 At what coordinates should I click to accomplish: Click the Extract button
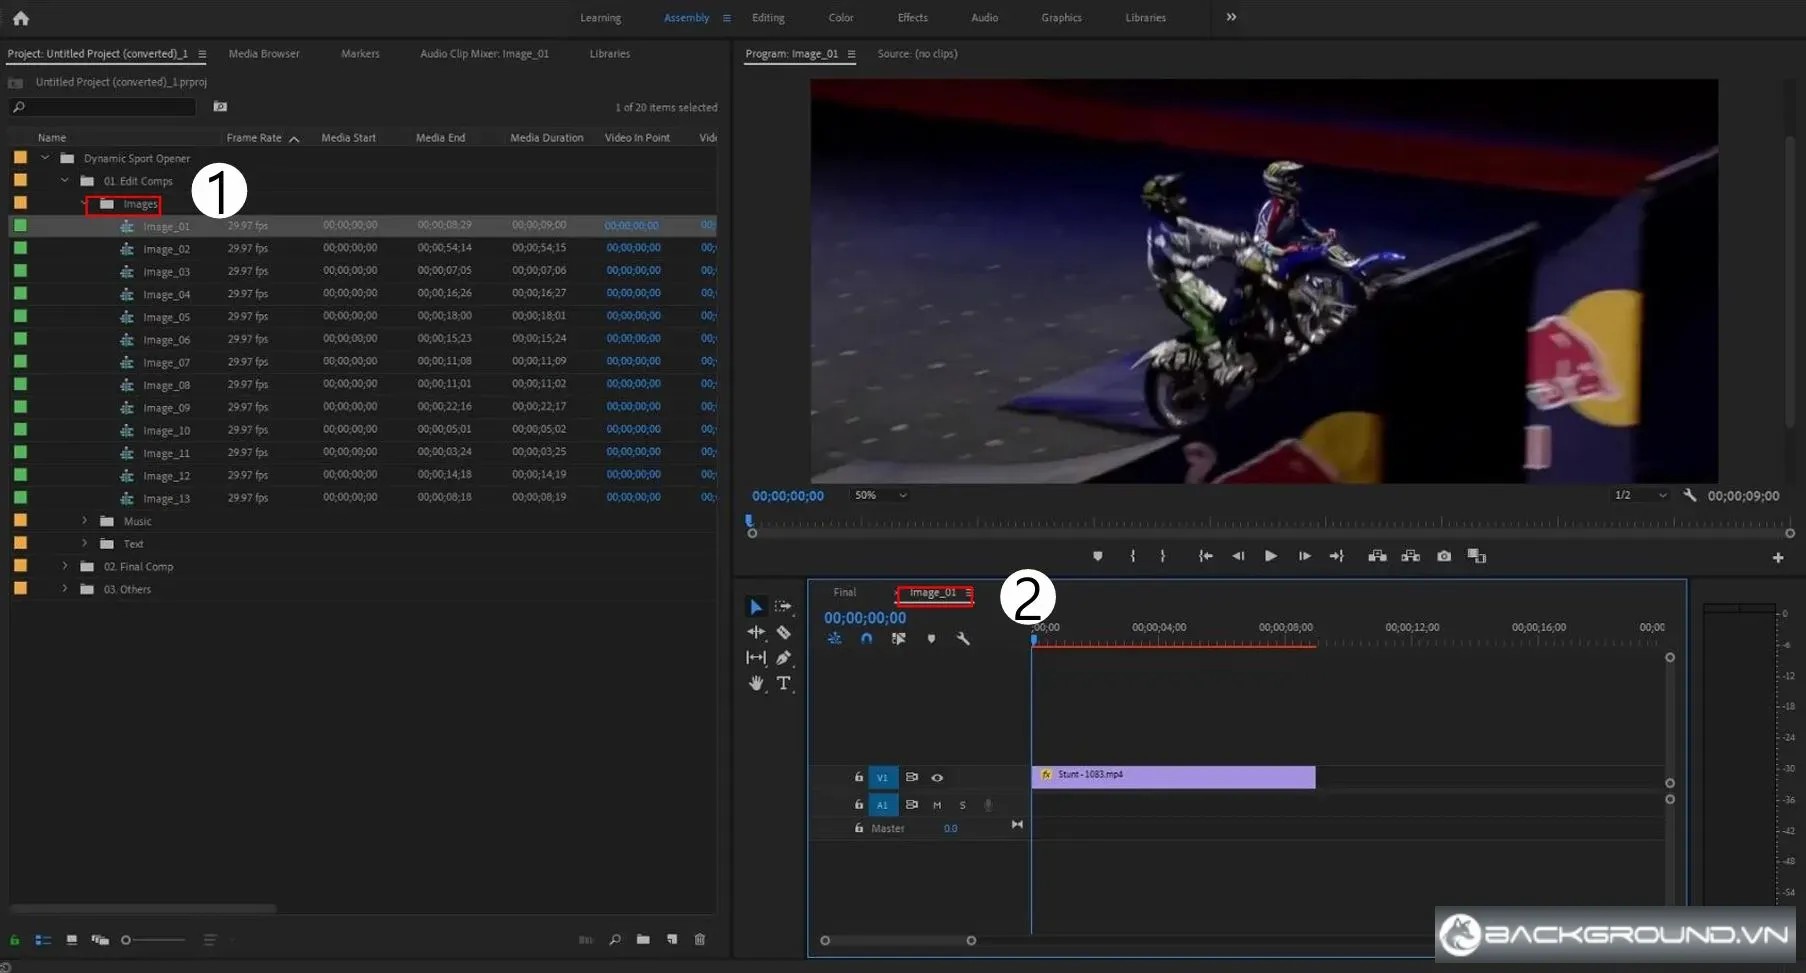pyautogui.click(x=1411, y=556)
